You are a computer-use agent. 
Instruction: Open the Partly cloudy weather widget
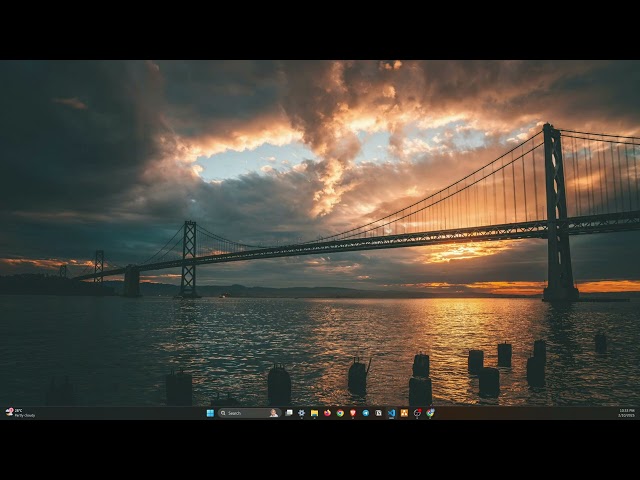(20, 413)
